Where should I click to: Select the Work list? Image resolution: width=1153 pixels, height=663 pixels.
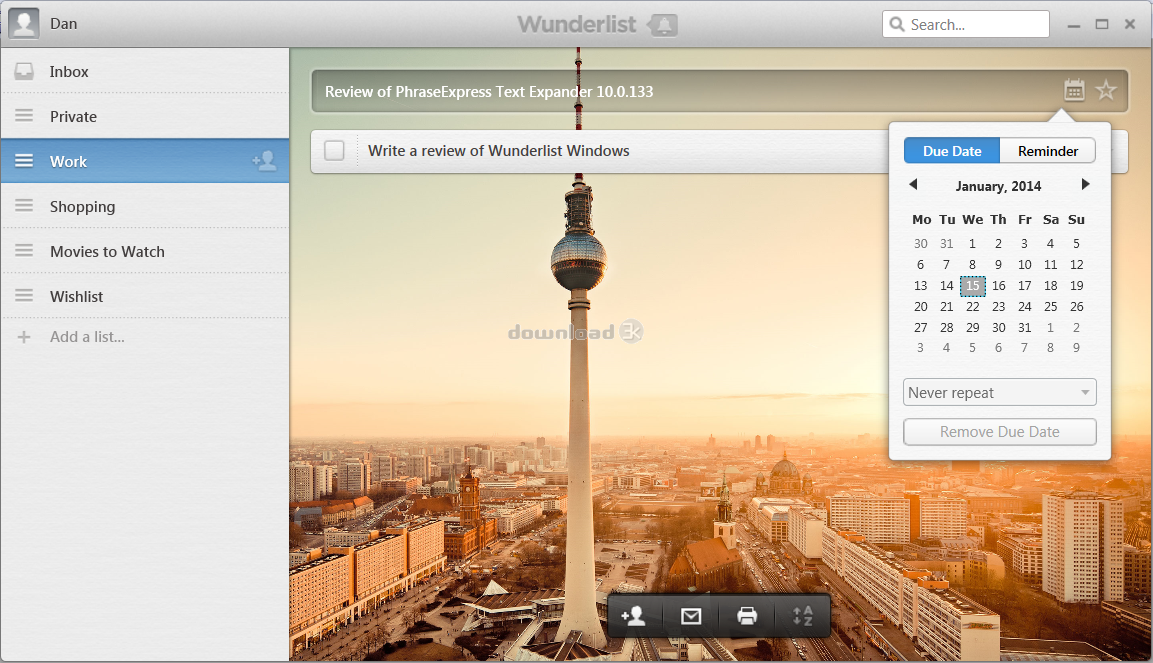point(145,161)
